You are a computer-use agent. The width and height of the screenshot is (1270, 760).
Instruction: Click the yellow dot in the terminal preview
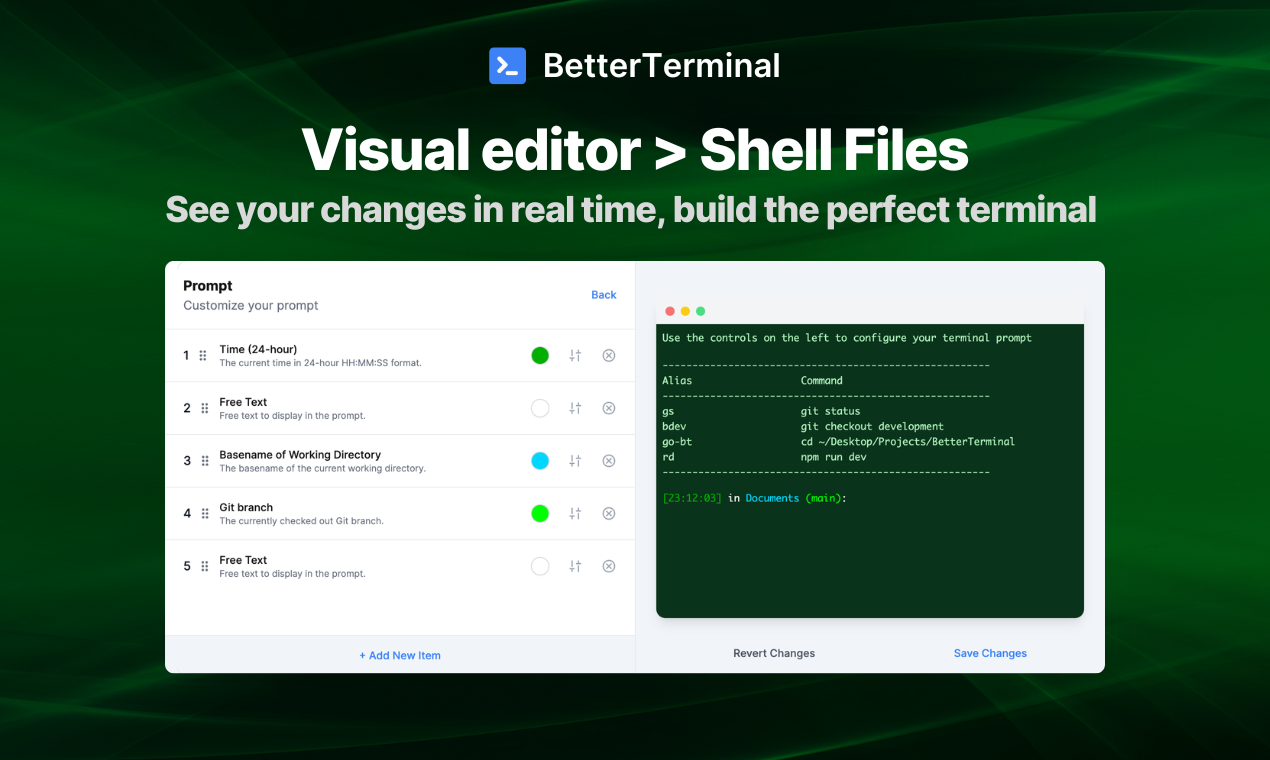pyautogui.click(x=685, y=311)
